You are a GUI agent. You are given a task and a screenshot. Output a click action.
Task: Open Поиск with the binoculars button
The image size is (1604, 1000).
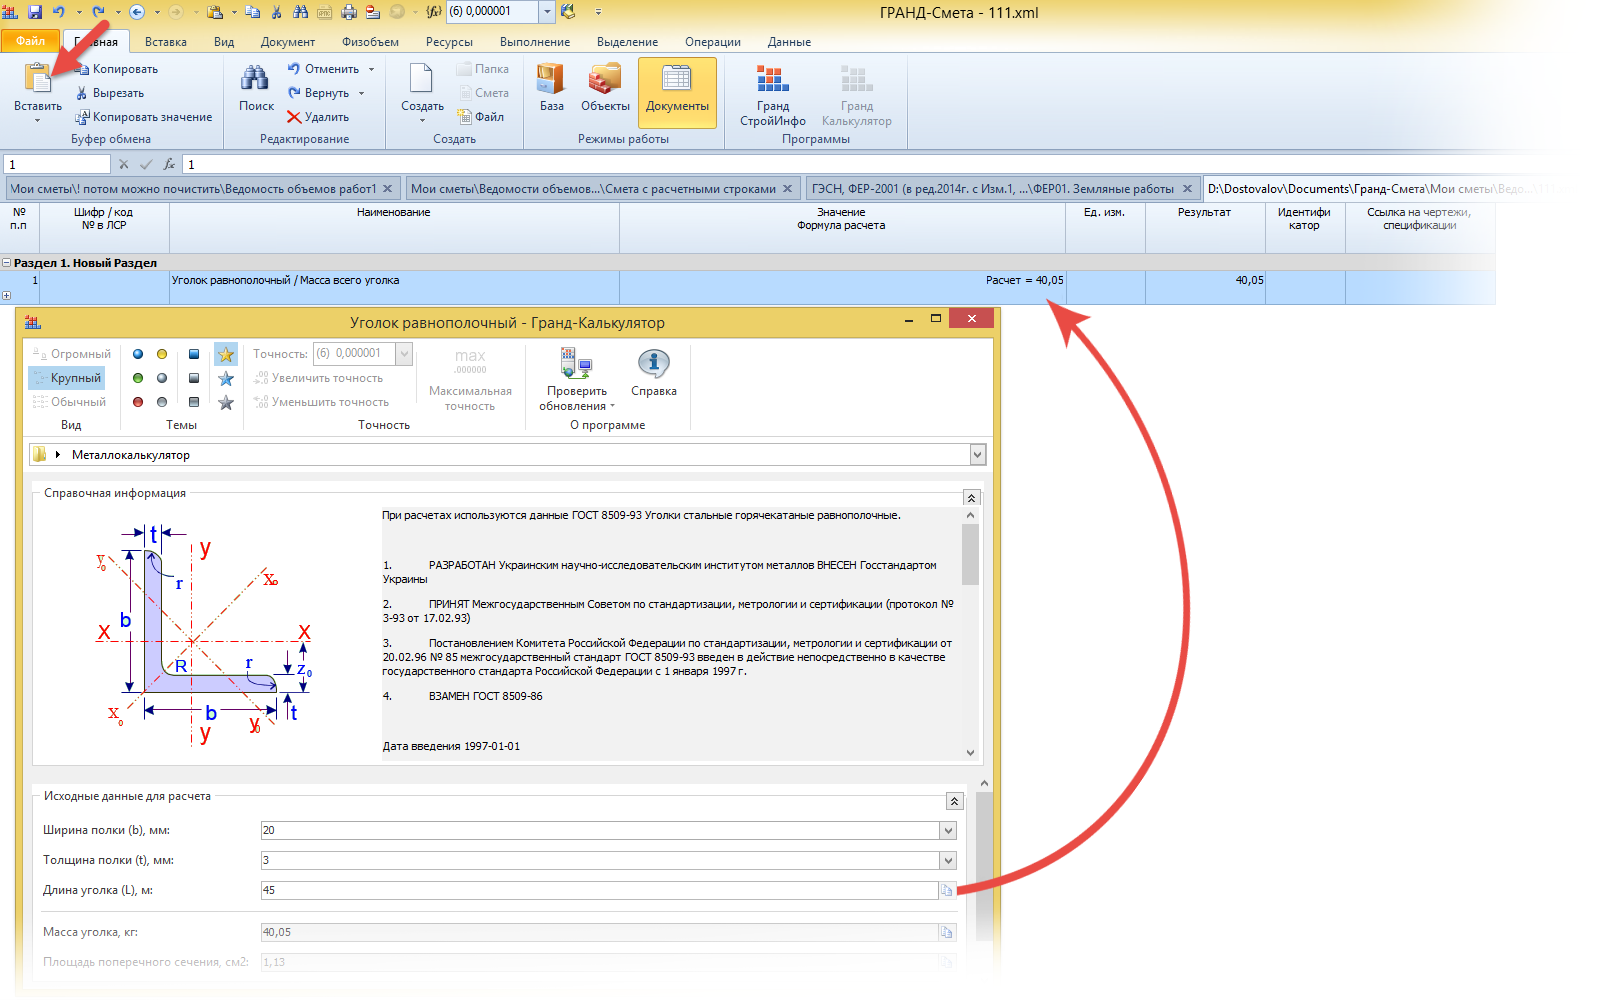point(256,88)
